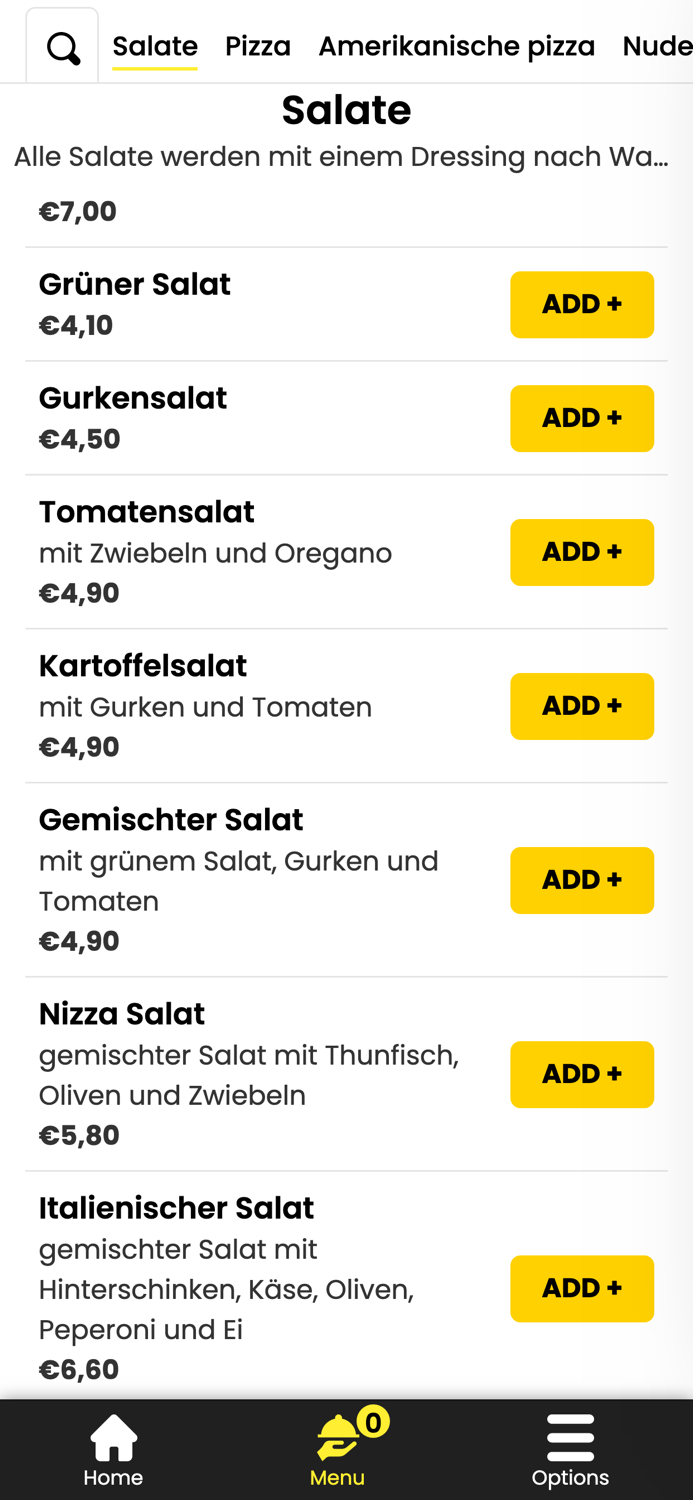This screenshot has height=1500, width=693.
Task: Click the Salate page heading
Action: [346, 111]
